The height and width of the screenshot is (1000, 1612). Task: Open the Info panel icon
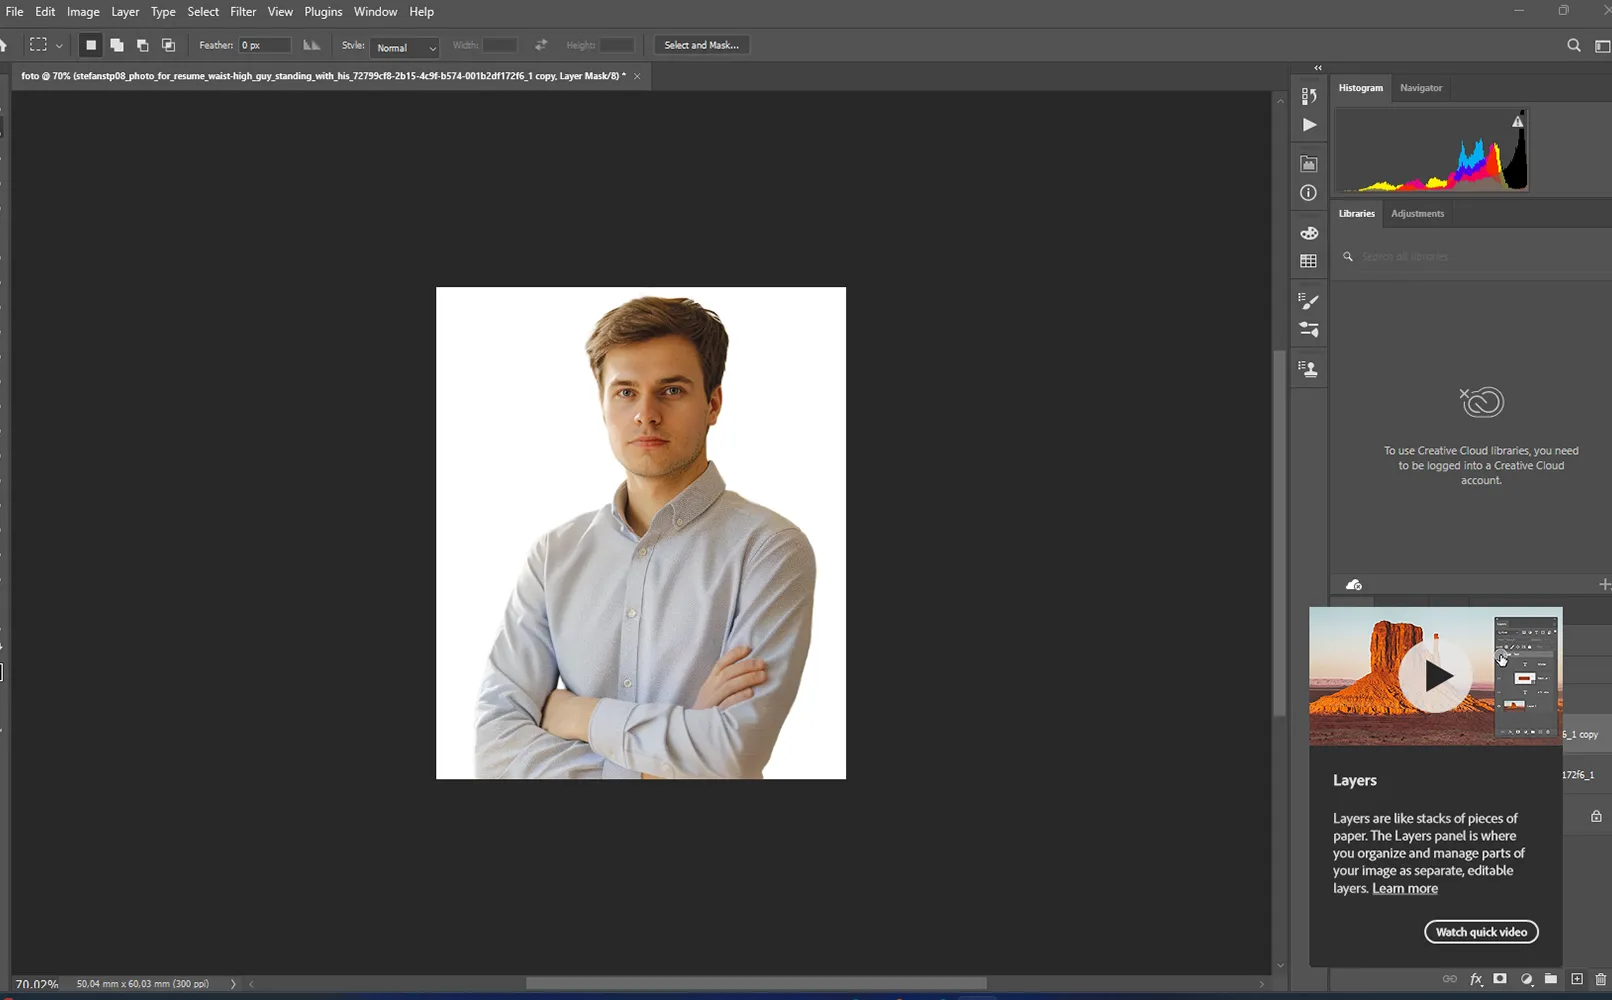pos(1308,193)
